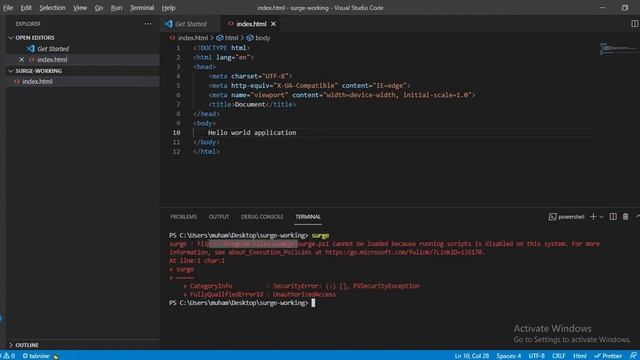The height and width of the screenshot is (360, 640).
Task: Open the Help menu
Action: pos(168,8)
